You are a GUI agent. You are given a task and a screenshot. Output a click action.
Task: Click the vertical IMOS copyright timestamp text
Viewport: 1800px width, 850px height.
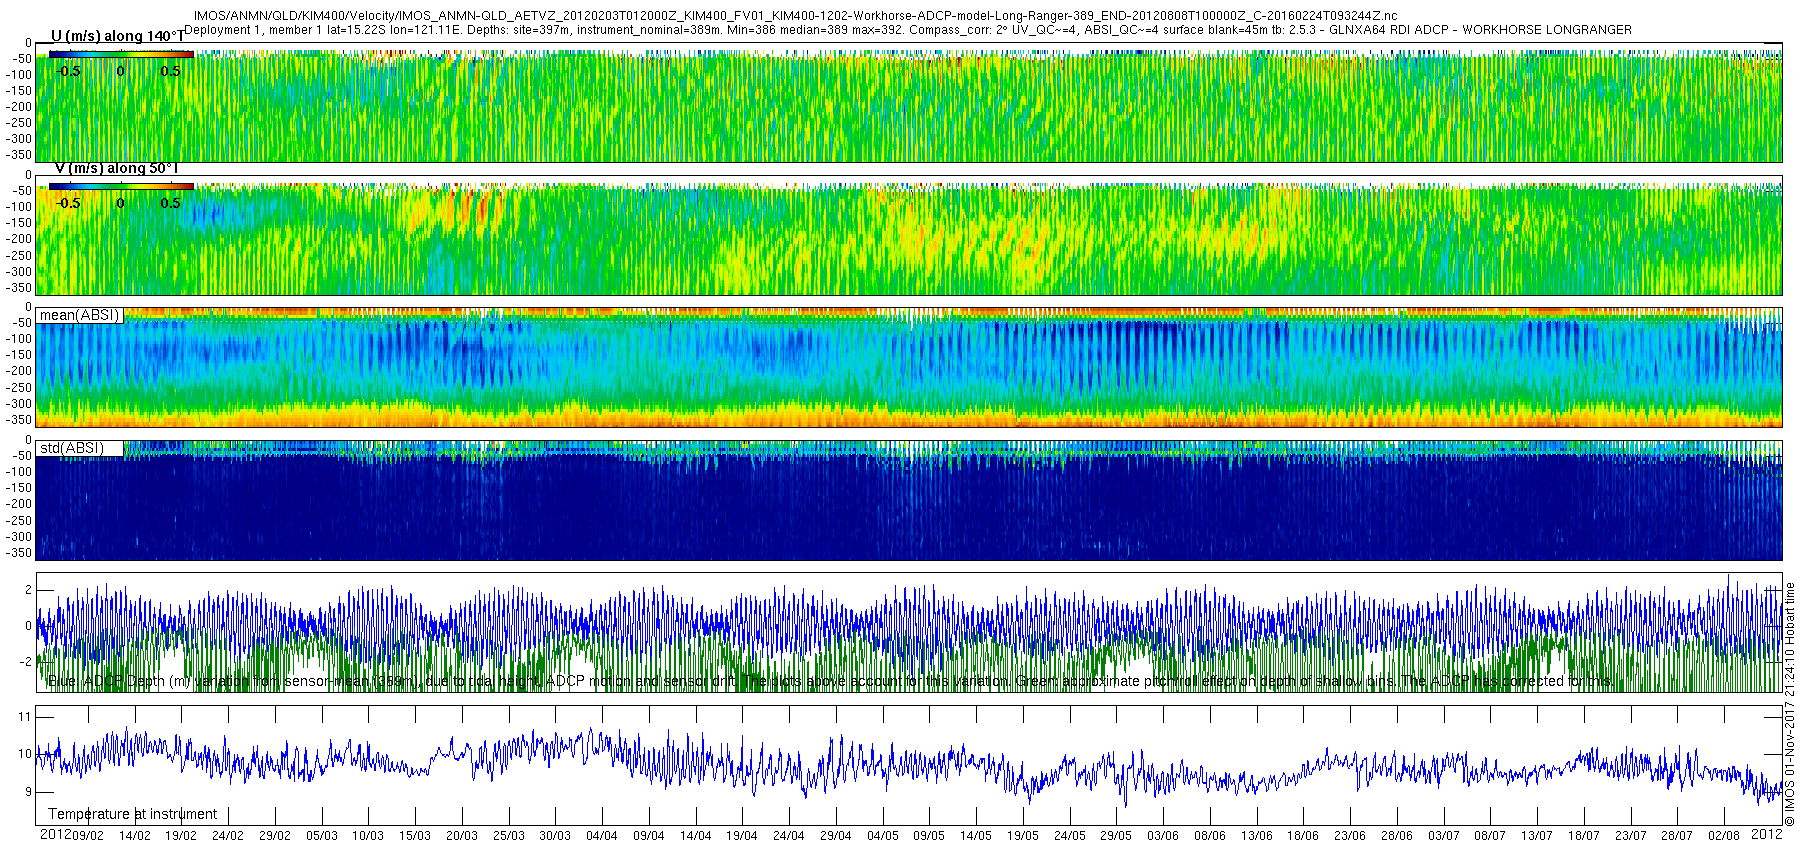(1790, 704)
